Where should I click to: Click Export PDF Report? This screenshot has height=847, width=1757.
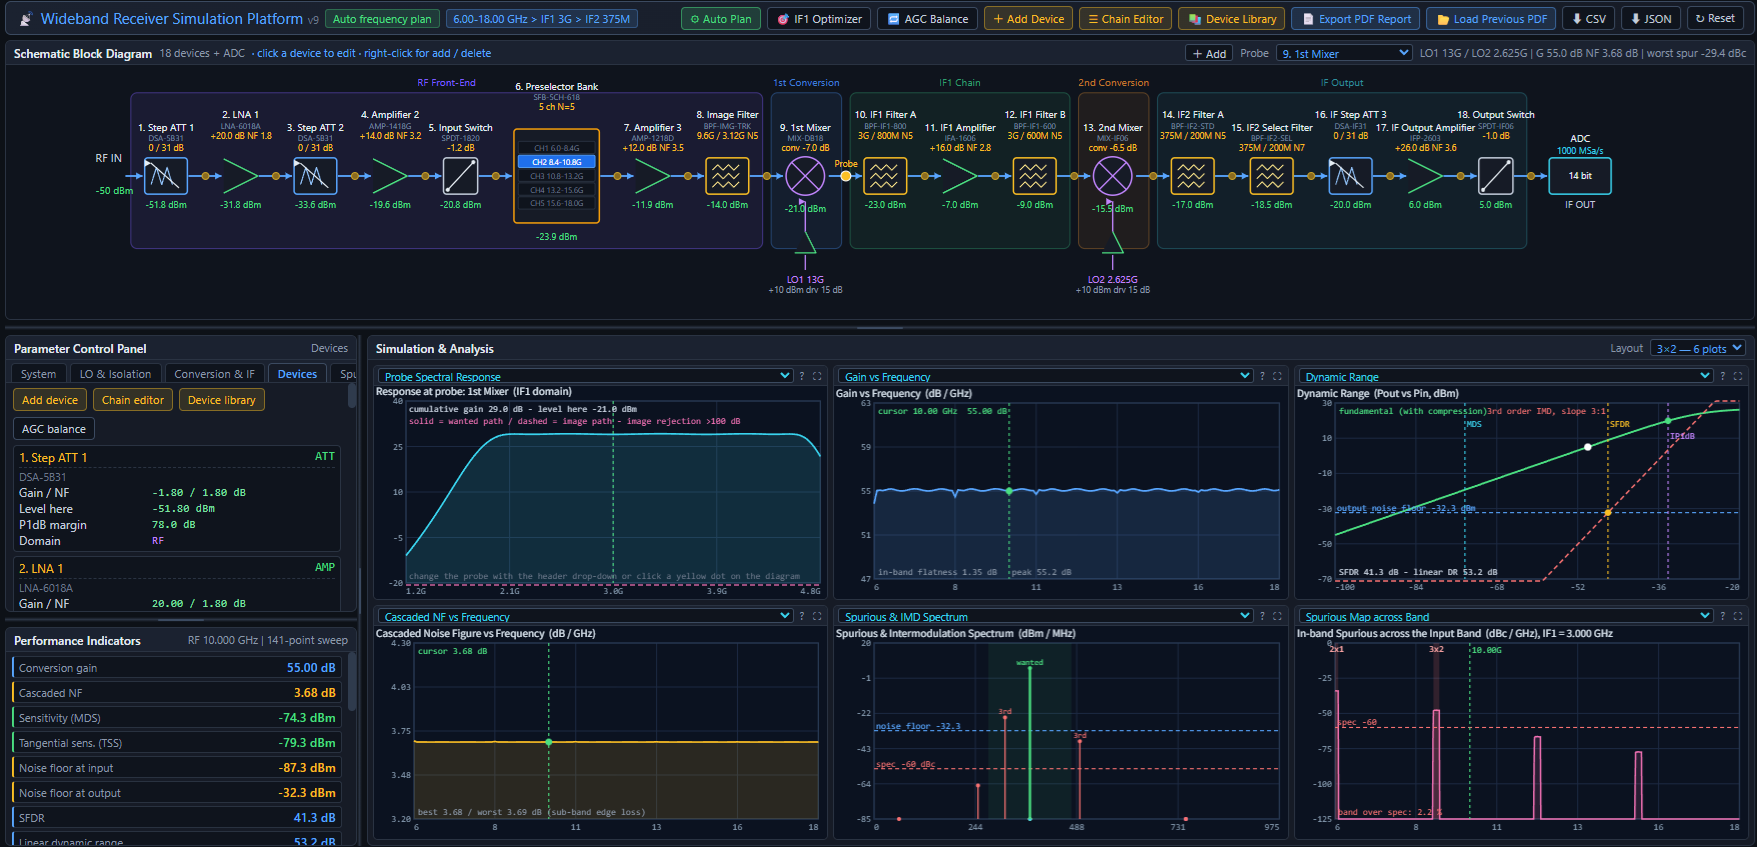click(x=1355, y=19)
